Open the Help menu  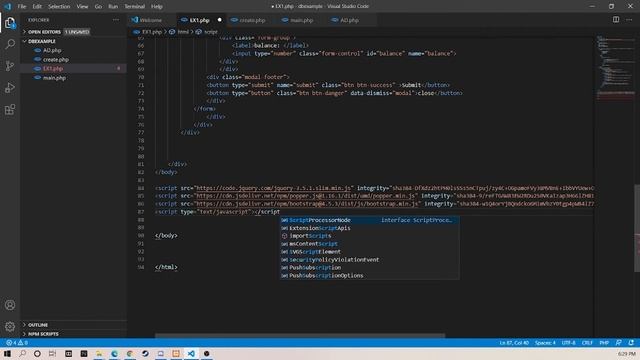157,7
